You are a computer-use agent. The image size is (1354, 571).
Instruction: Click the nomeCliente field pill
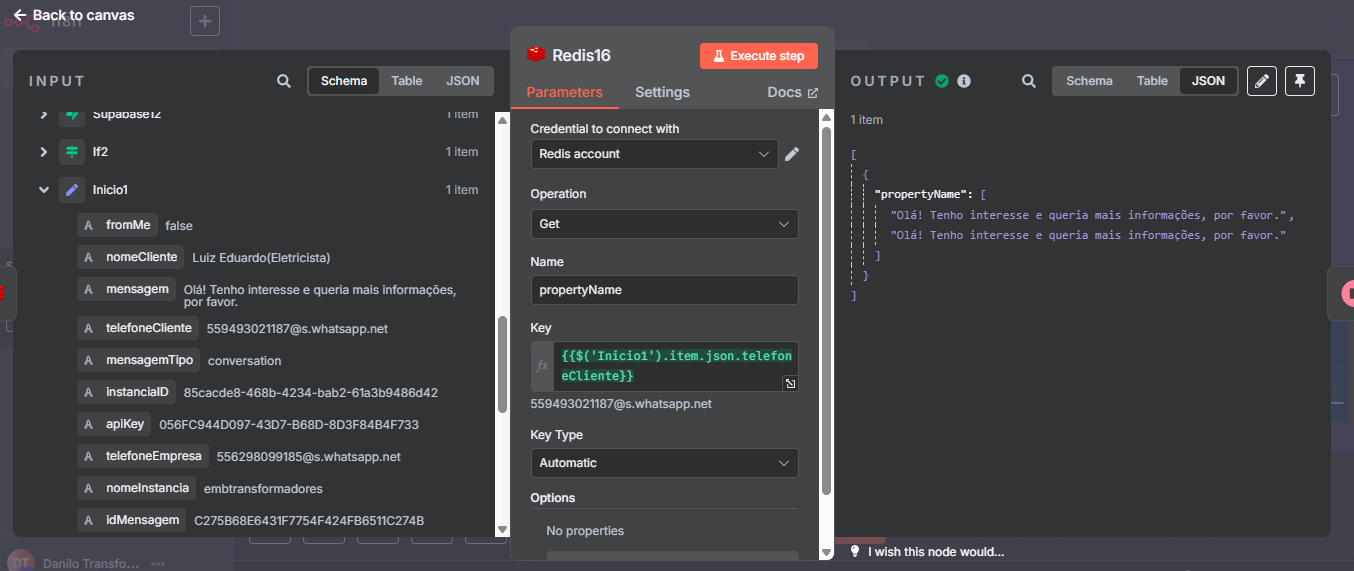(131, 257)
